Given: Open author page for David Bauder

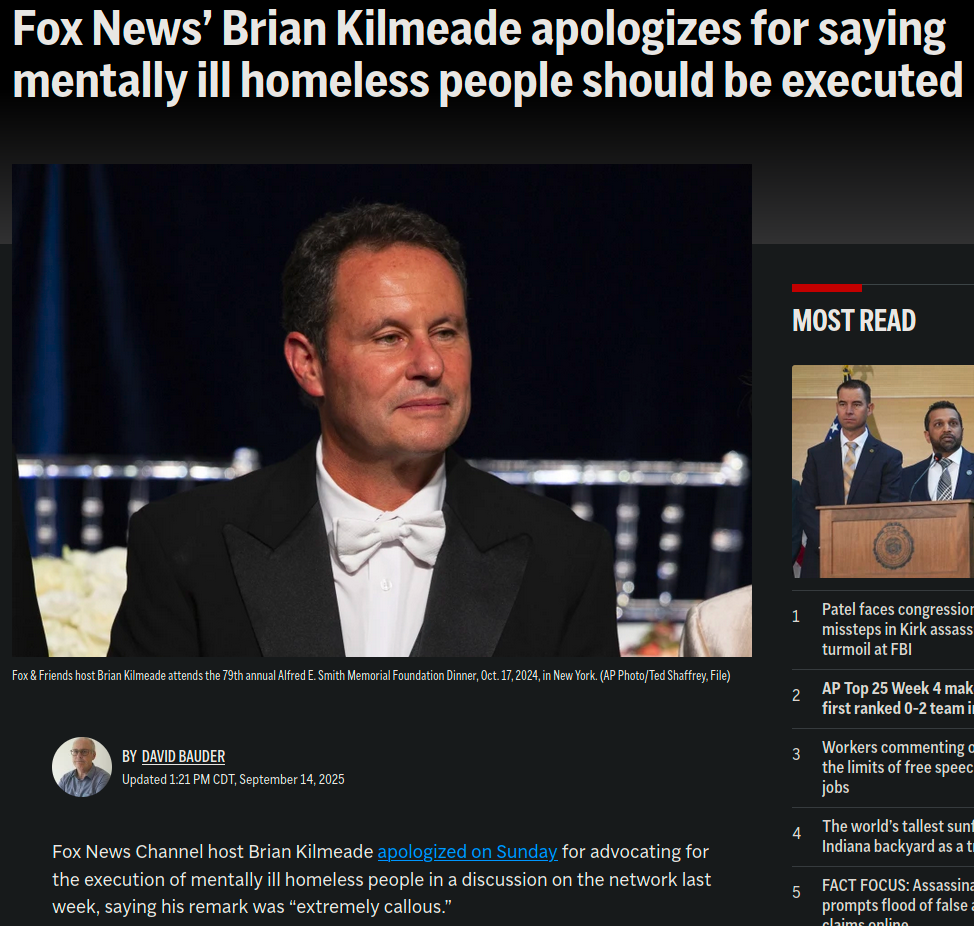Looking at the screenshot, I should [183, 756].
